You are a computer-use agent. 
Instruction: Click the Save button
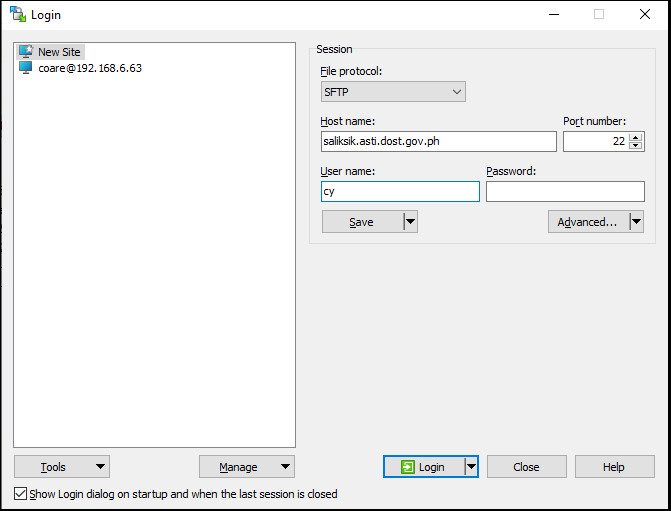point(361,222)
